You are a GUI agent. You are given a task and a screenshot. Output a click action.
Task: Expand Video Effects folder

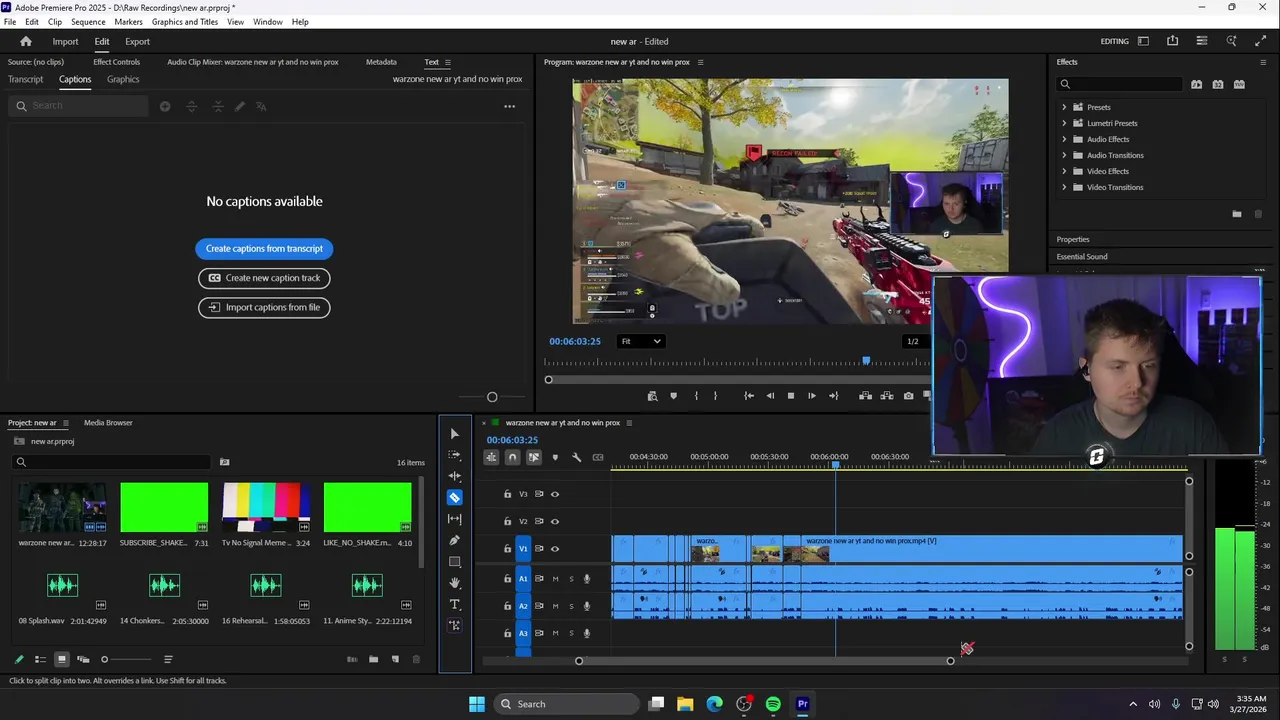pyautogui.click(x=1064, y=171)
